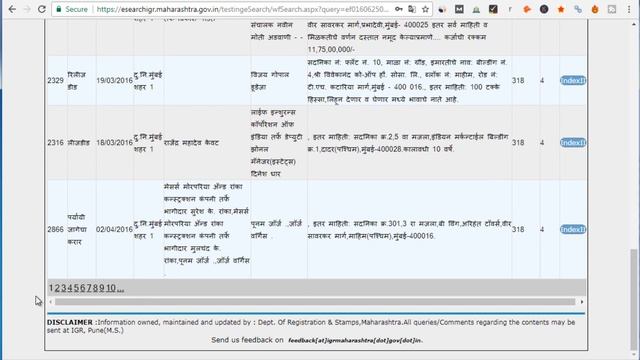
Task: Click the date 18/03/2016
Action: pos(114,142)
